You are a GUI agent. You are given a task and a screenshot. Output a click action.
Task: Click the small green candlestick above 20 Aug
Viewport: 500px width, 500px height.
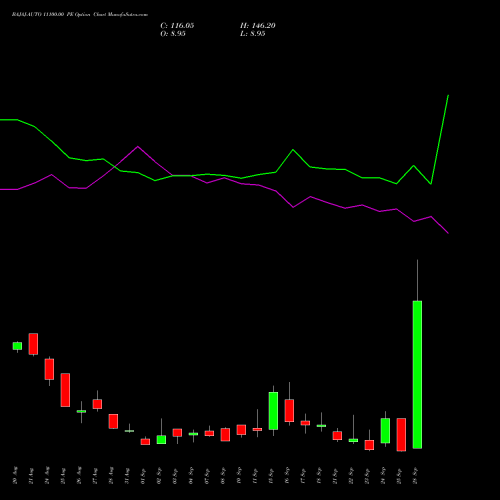[x=17, y=346]
